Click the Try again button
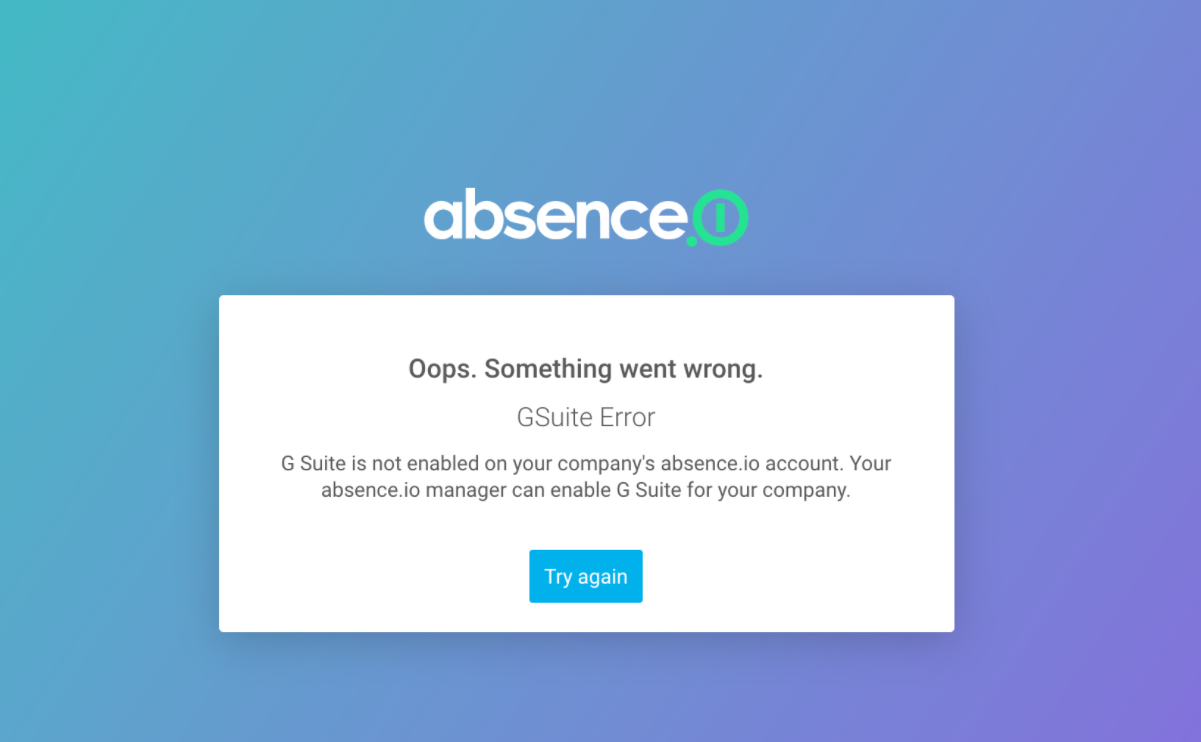1201x742 pixels. 585,576
